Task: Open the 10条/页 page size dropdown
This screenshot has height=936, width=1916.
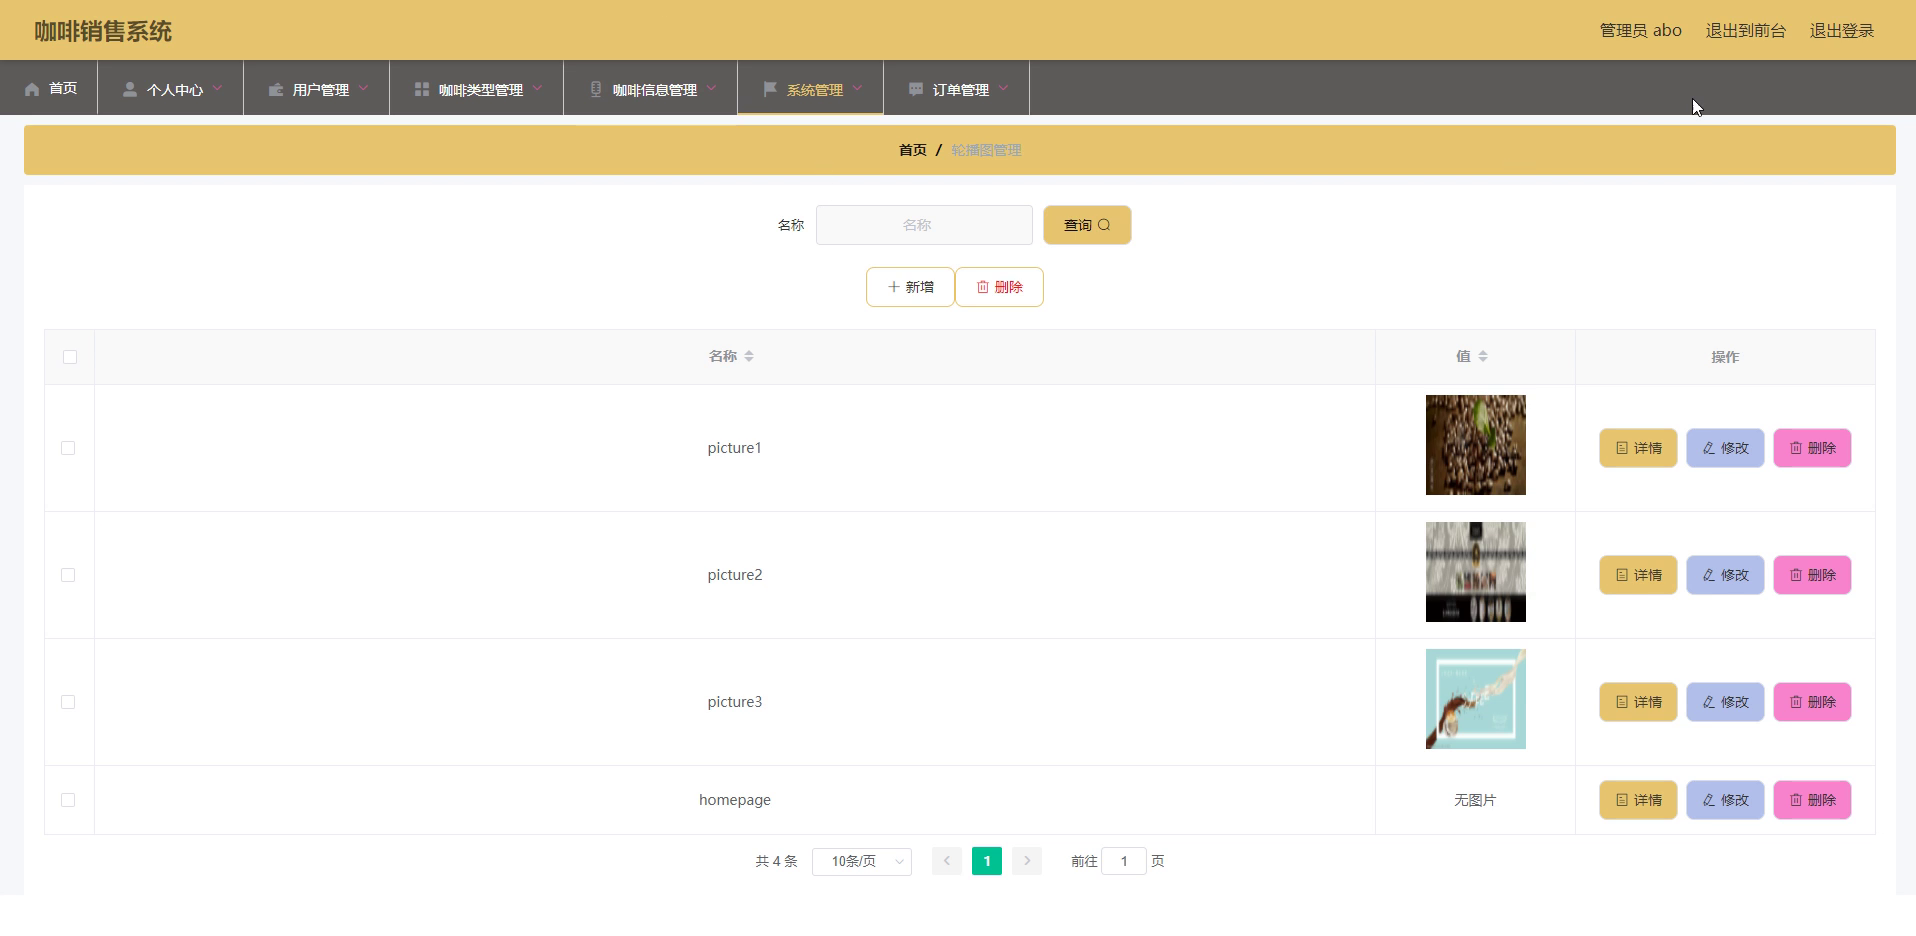Action: pos(862,861)
